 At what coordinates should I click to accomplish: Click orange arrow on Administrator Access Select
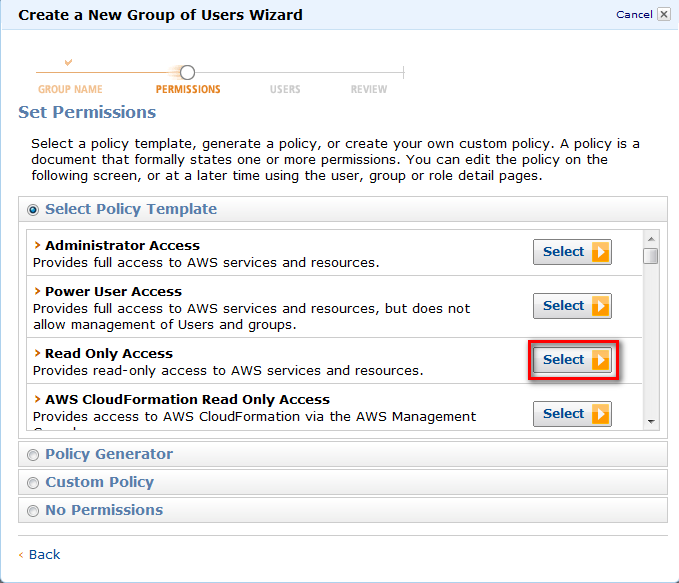click(601, 252)
